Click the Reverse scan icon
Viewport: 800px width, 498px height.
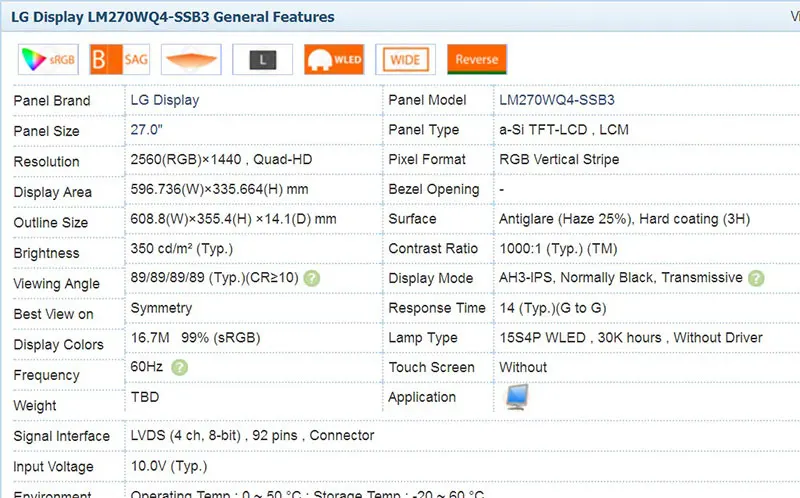point(477,60)
